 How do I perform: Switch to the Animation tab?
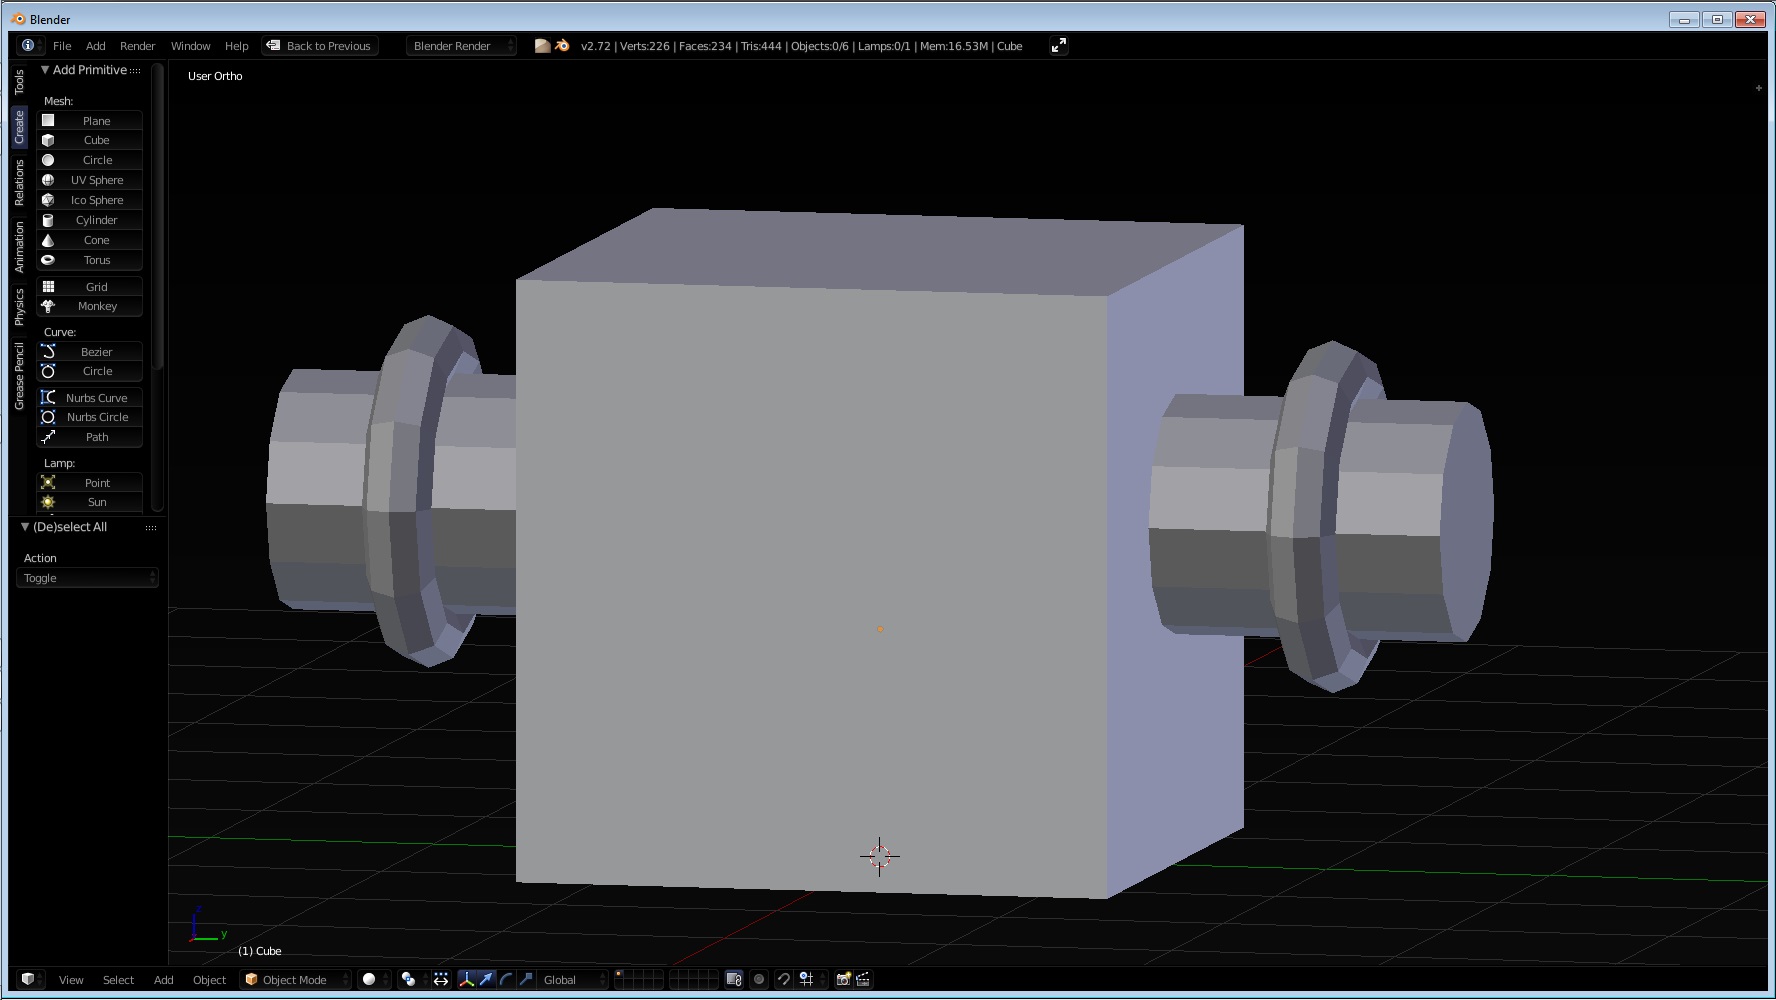point(19,247)
